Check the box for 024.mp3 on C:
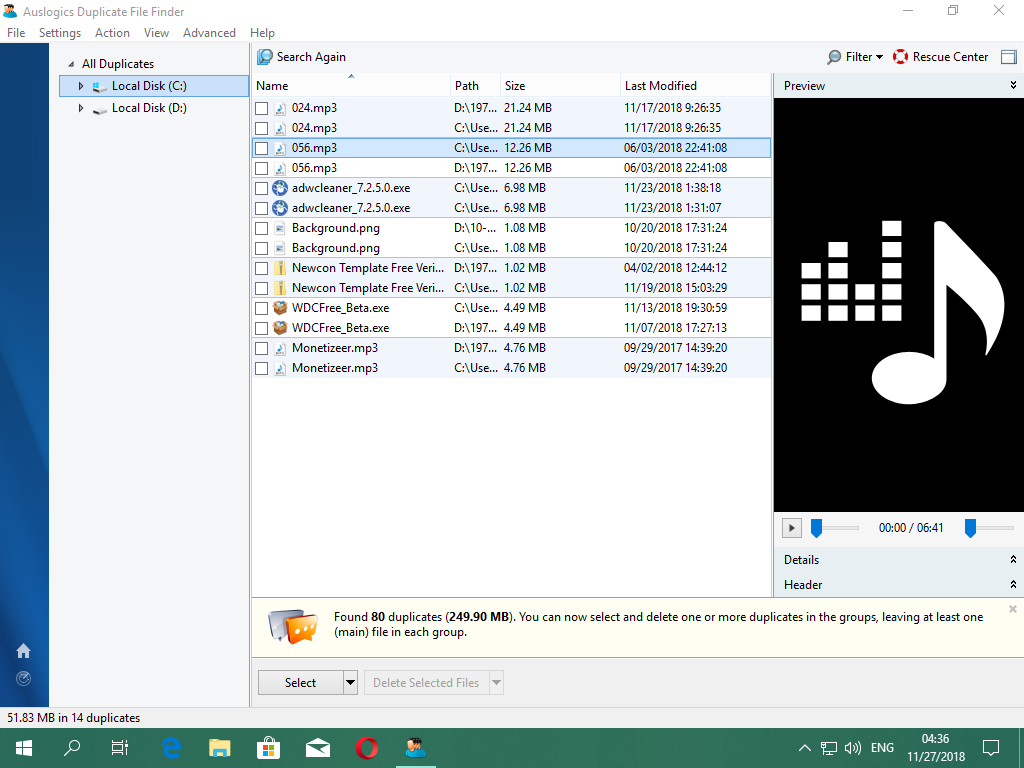The height and width of the screenshot is (768, 1024). (x=261, y=129)
